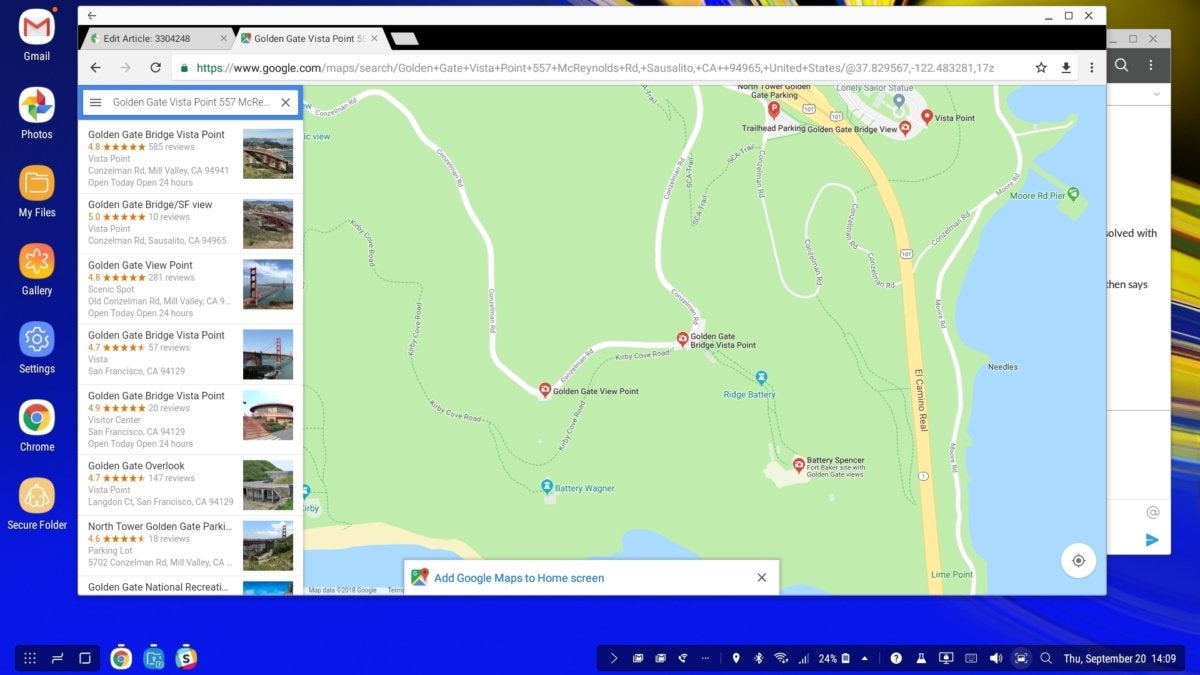Open Secure Folder desktop shortcut
This screenshot has height=675, width=1200.
tap(37, 502)
